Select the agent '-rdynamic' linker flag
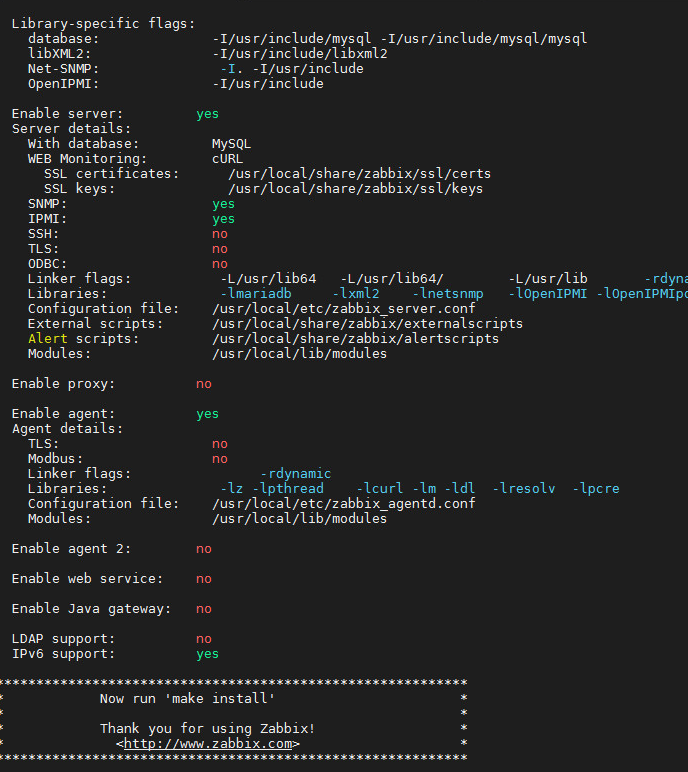Image resolution: width=688 pixels, height=772 pixels. point(296,474)
